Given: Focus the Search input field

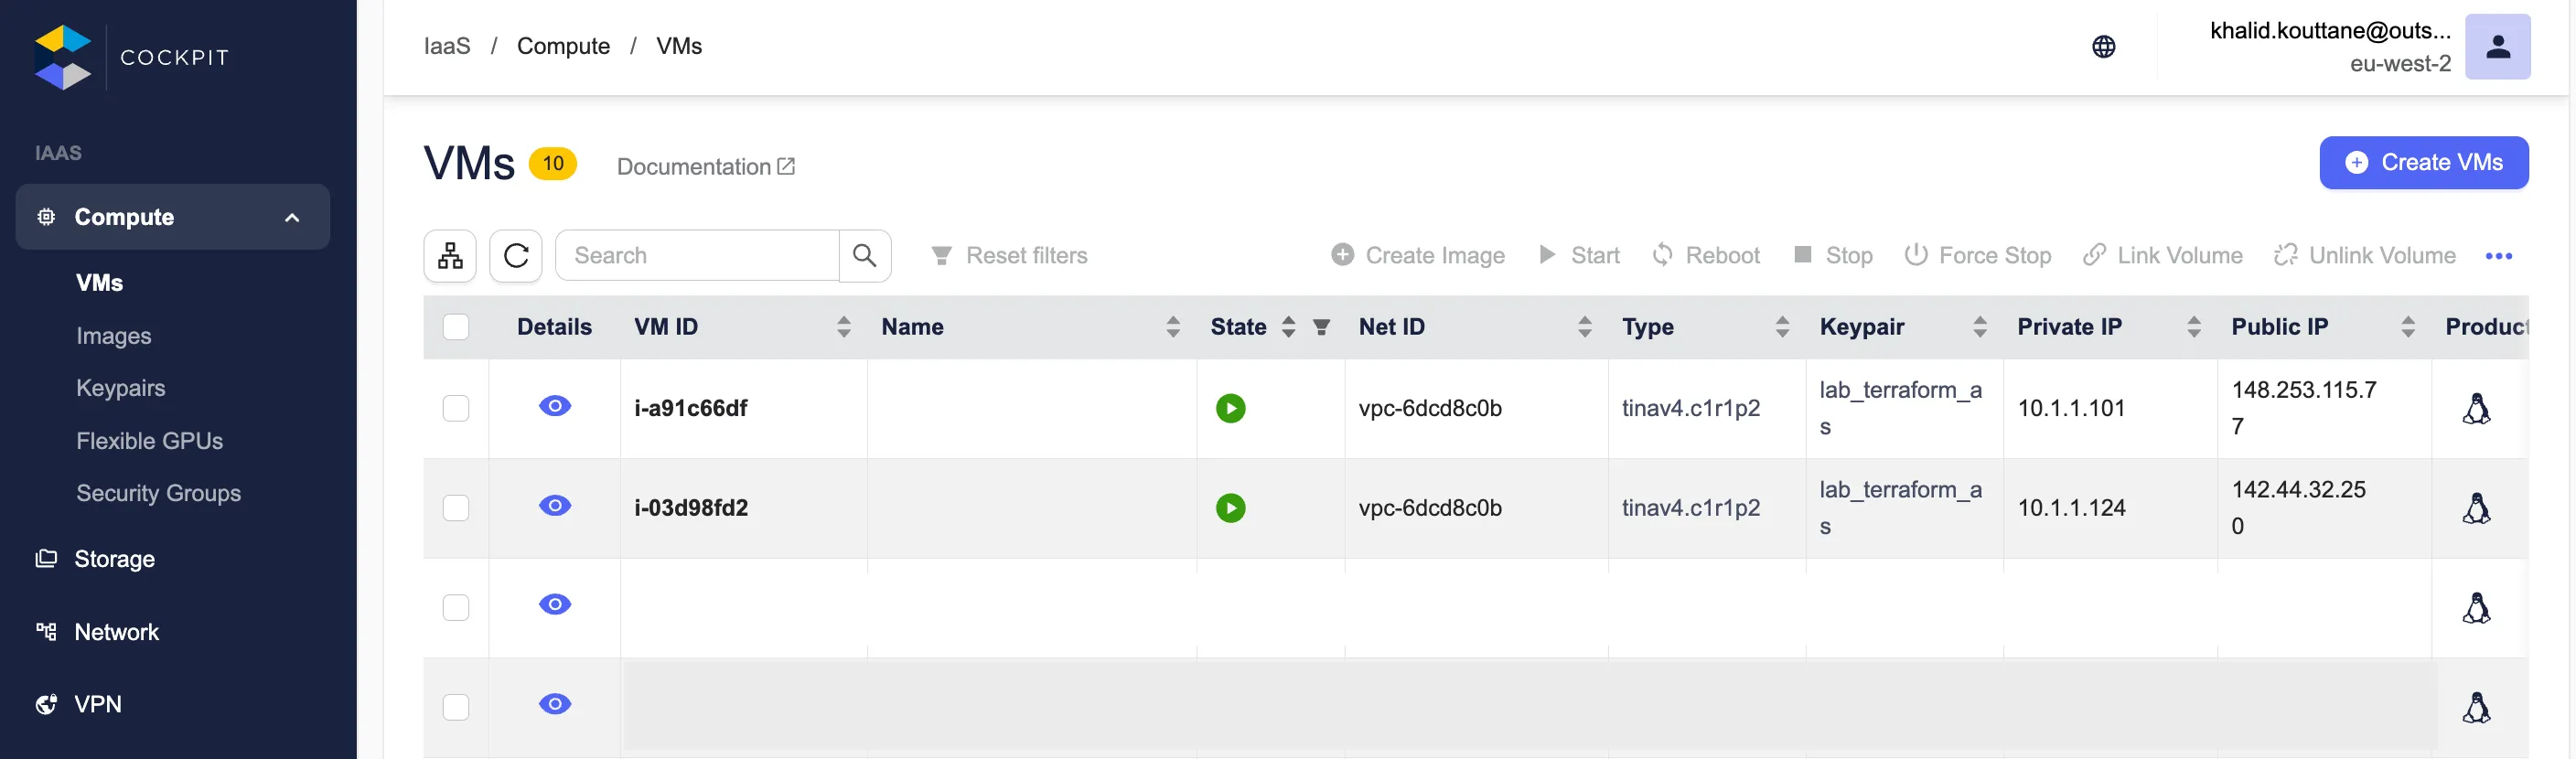Looking at the screenshot, I should click(x=697, y=256).
